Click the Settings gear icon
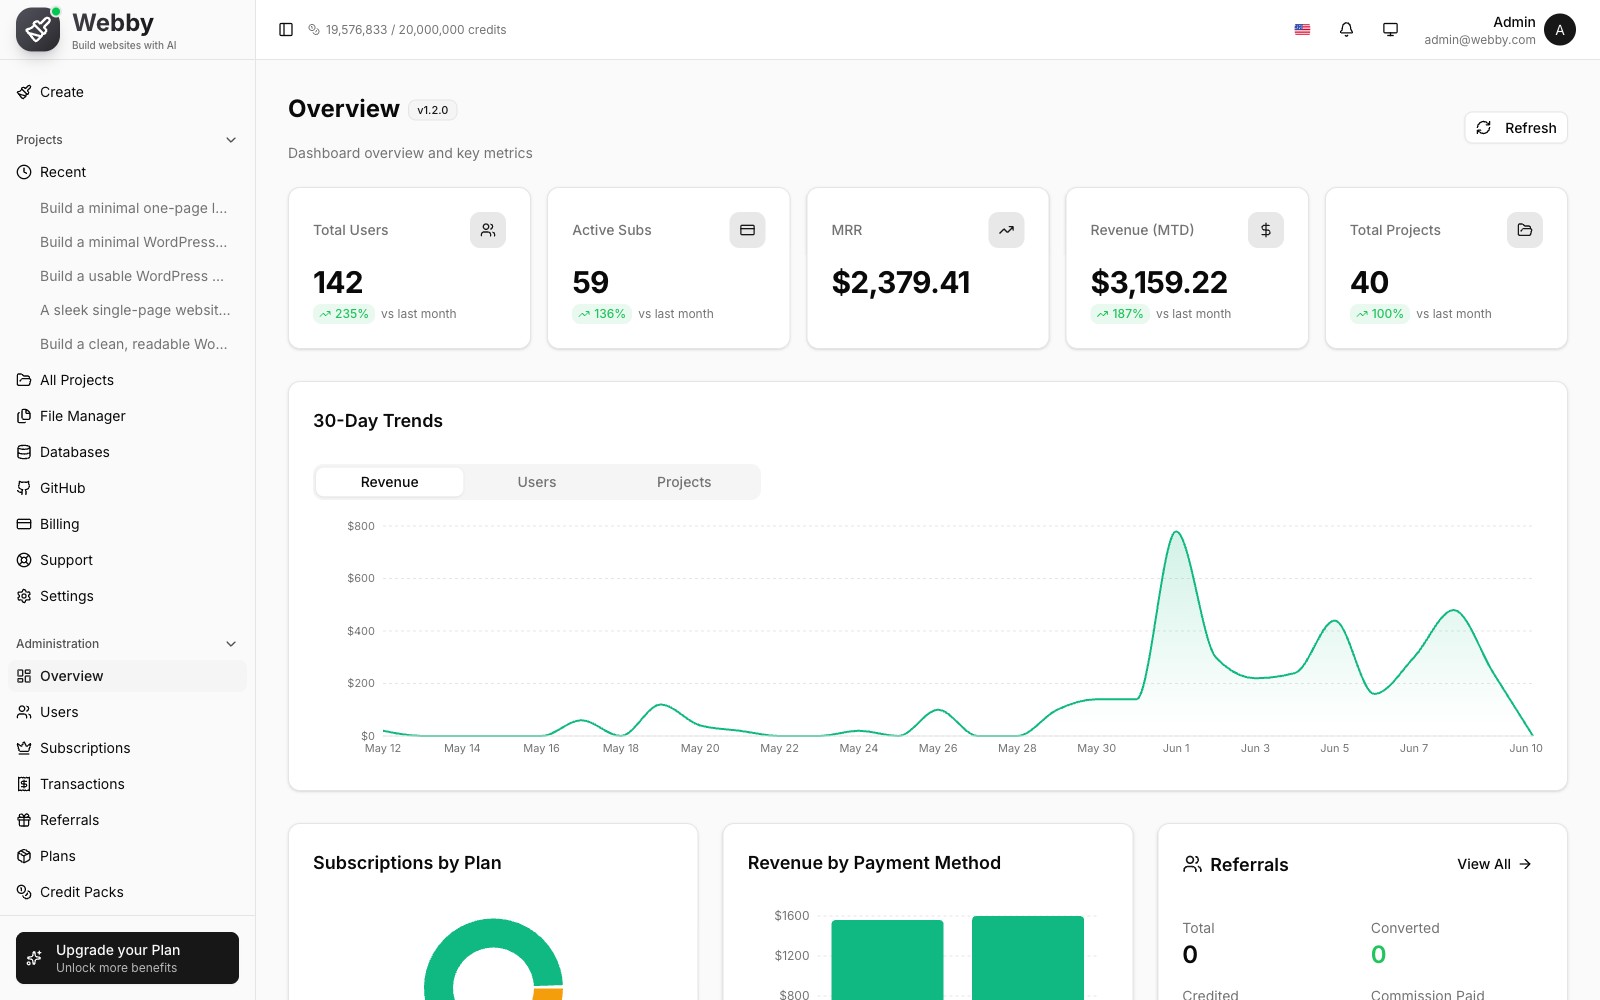 (x=24, y=596)
